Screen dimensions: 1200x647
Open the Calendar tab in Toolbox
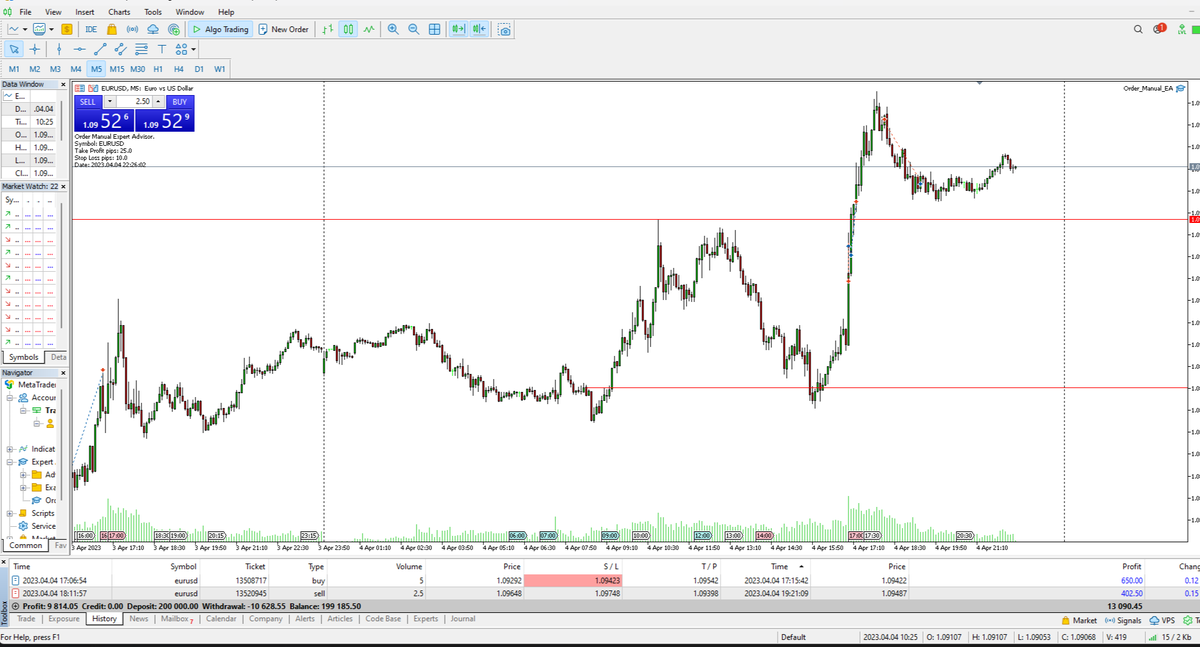(221, 619)
